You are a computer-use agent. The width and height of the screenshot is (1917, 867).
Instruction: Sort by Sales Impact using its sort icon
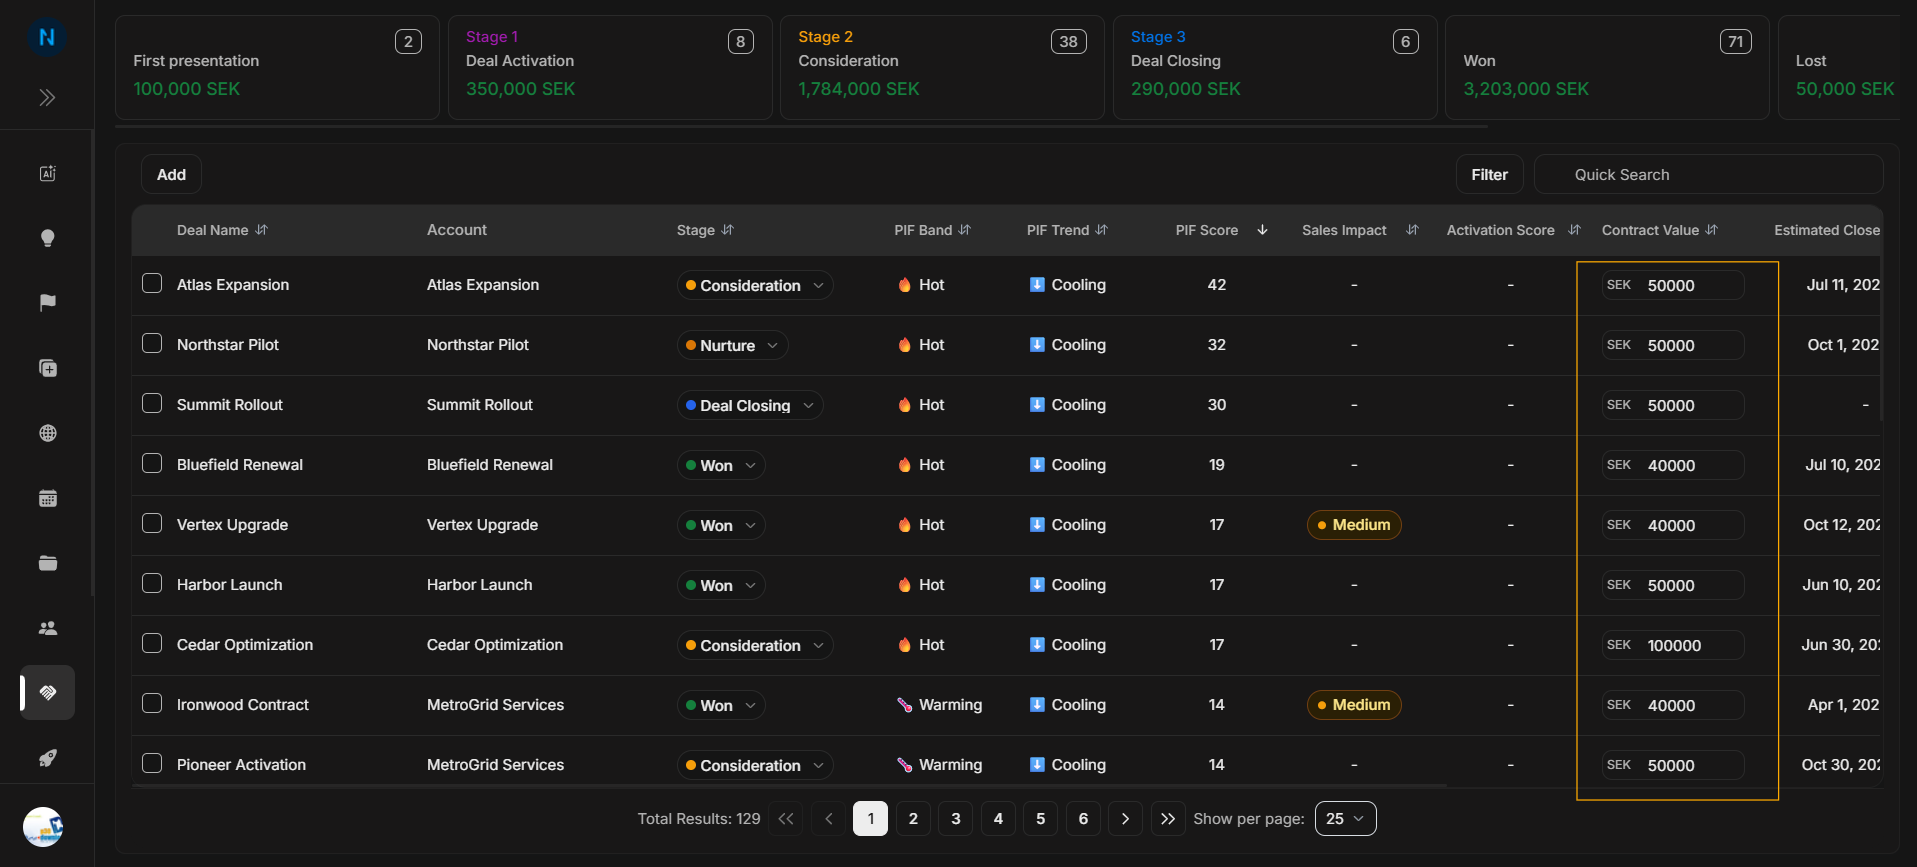tap(1412, 230)
